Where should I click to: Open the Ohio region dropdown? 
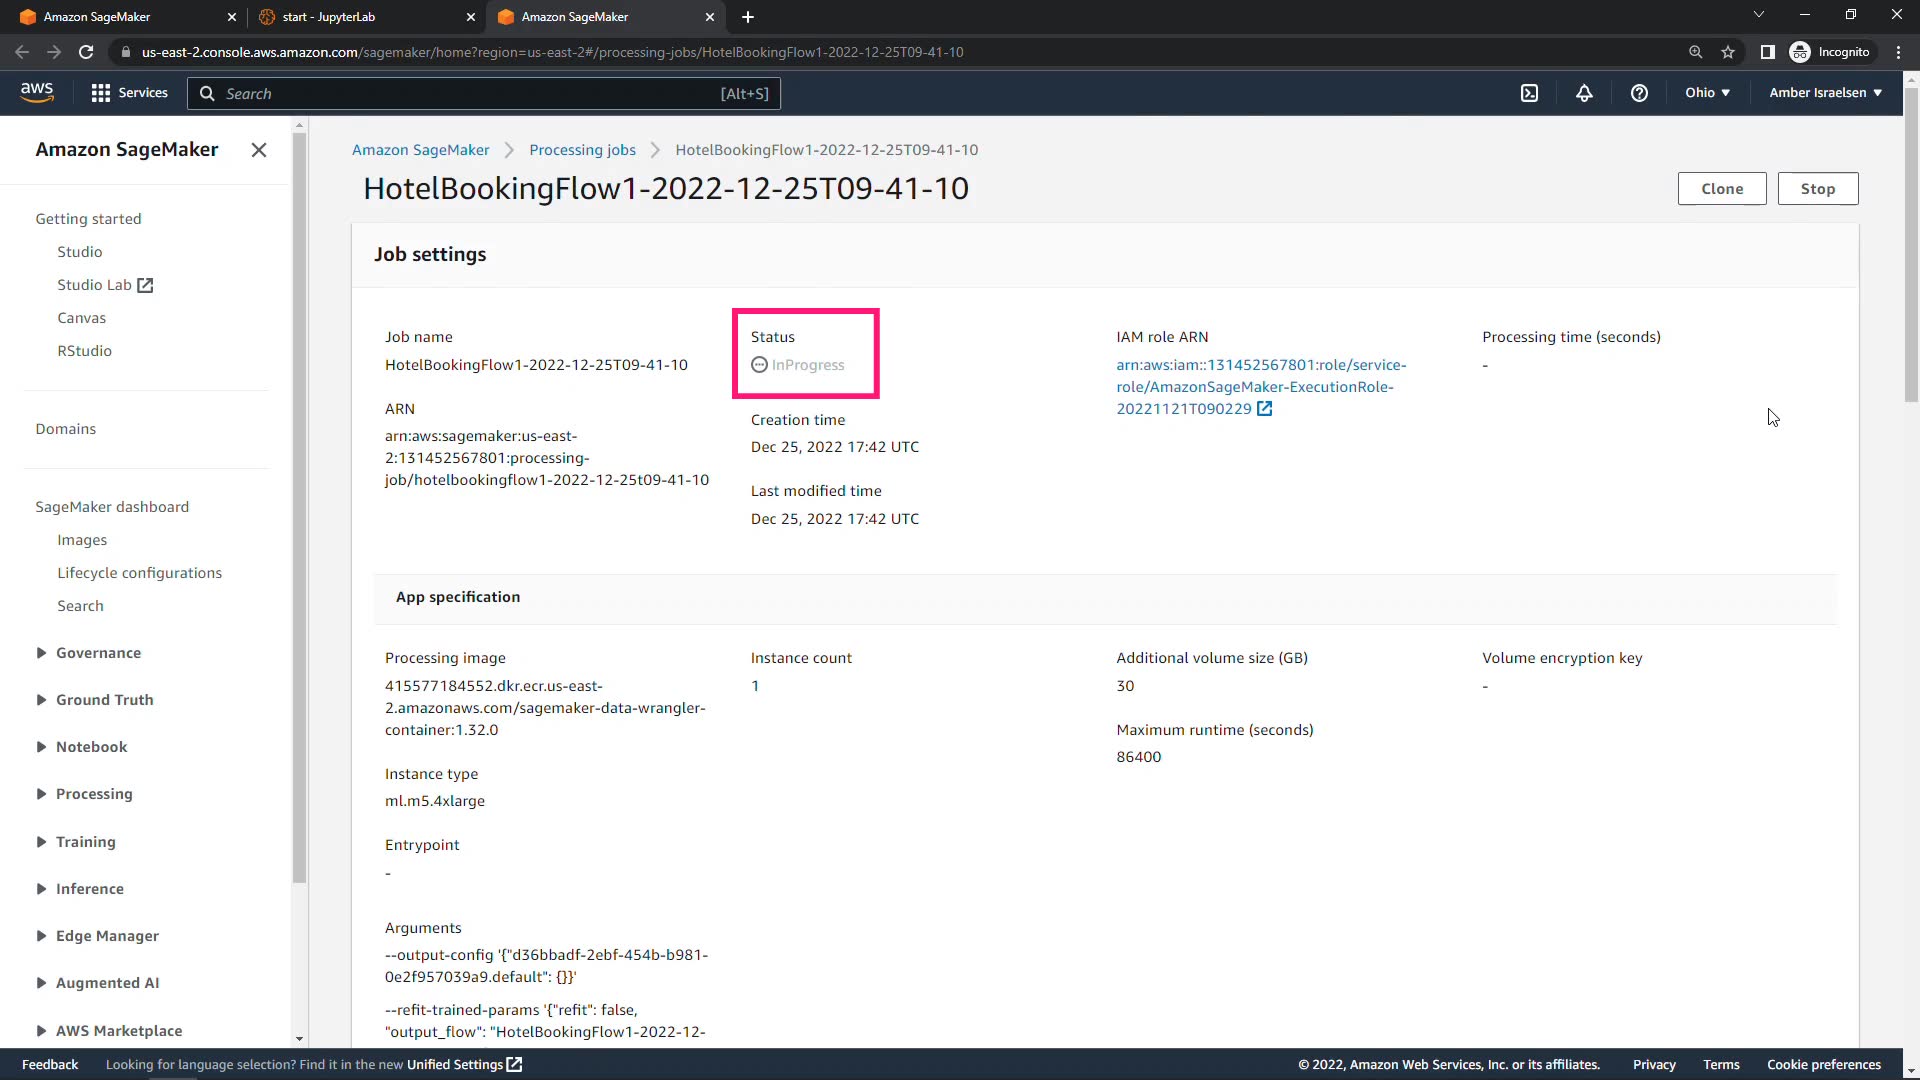coord(1707,93)
